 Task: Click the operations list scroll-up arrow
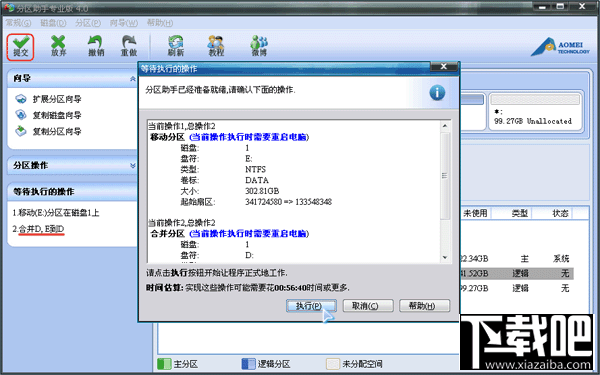[x=445, y=126]
